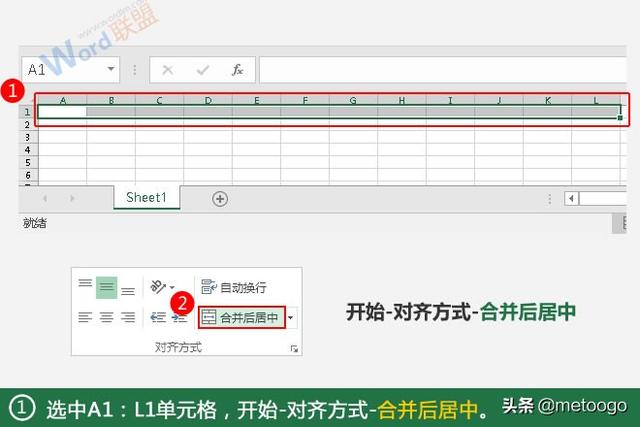This screenshot has width=640, height=427.
Task: Open 对齐方式 dialog launcher
Action: 294,349
